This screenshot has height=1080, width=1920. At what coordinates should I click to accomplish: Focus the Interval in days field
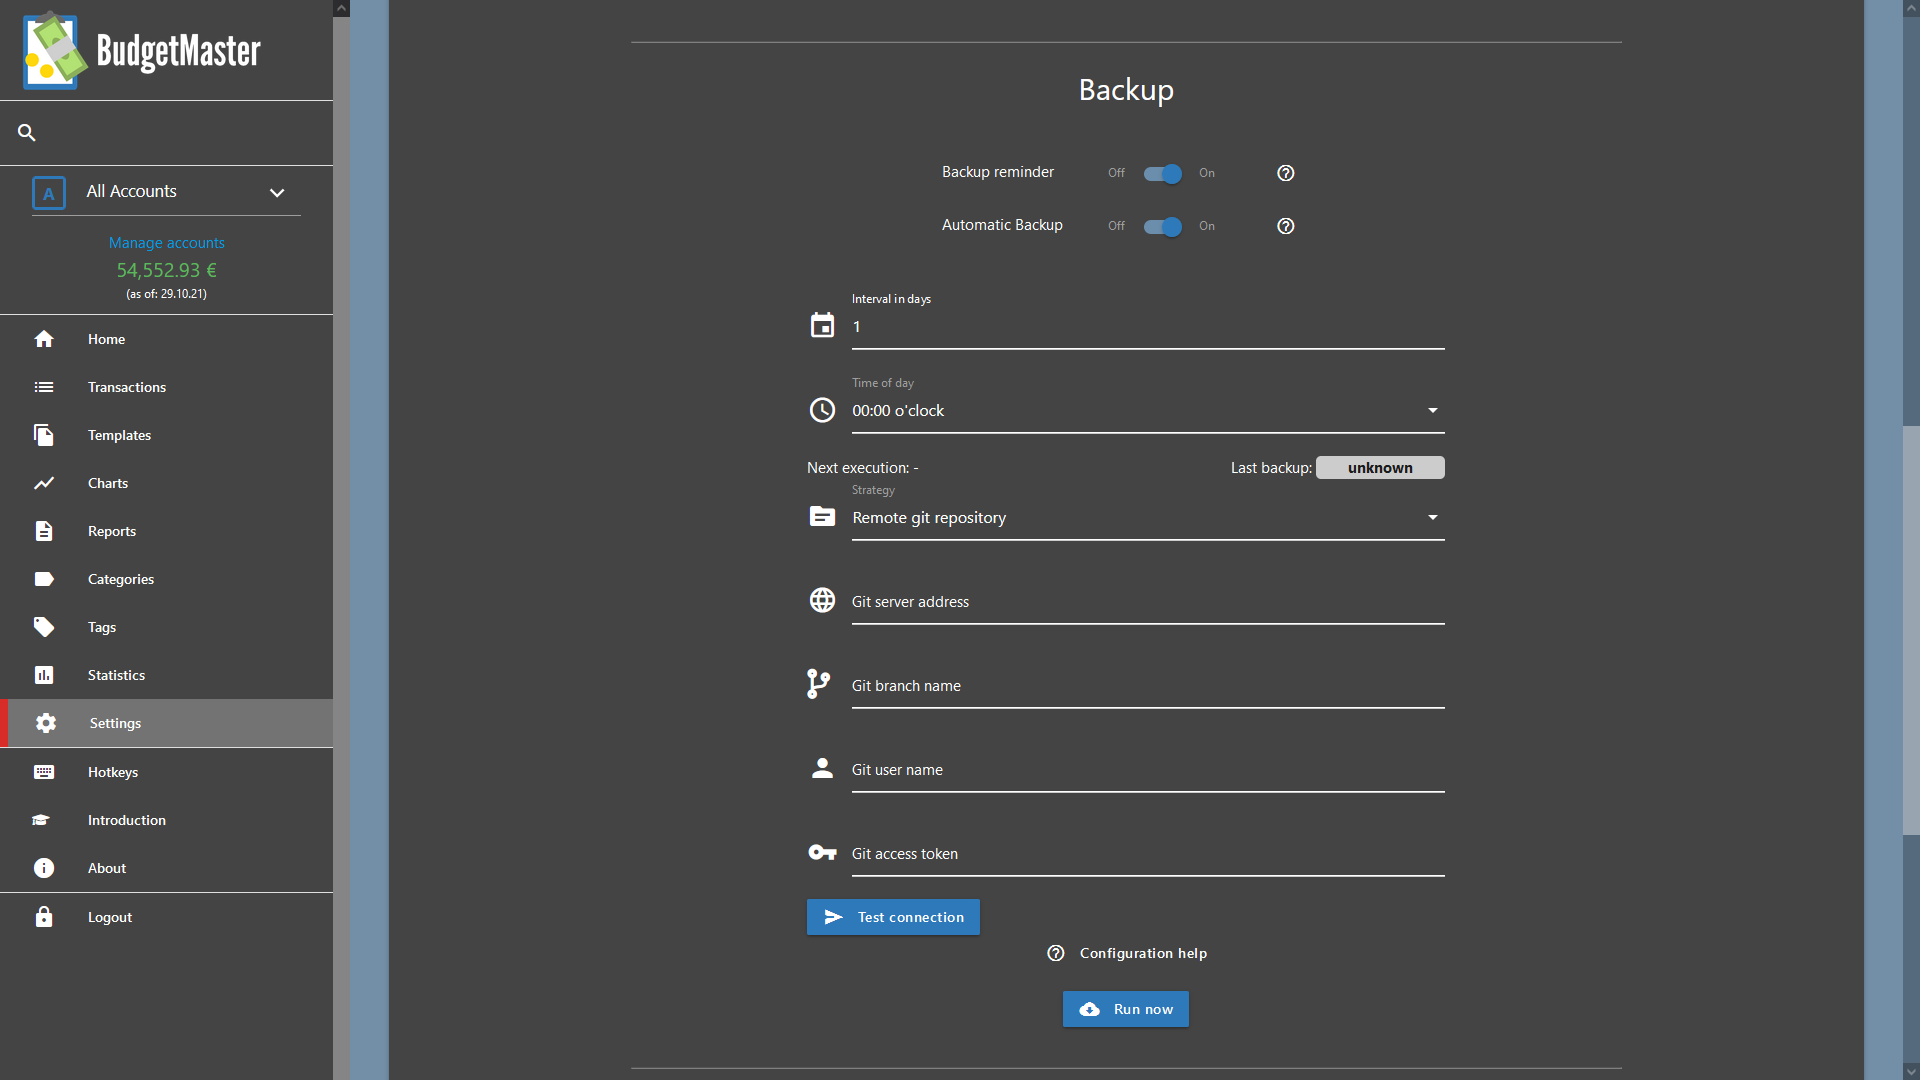click(1148, 327)
